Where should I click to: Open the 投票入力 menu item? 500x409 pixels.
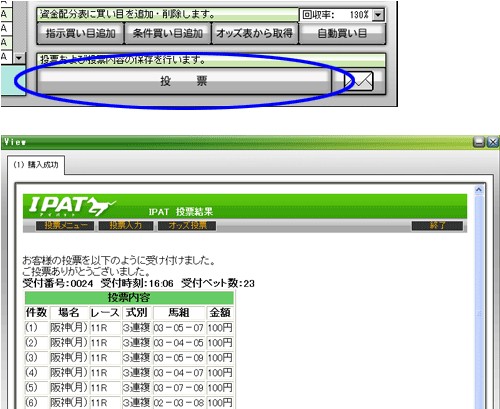pyautogui.click(x=126, y=225)
